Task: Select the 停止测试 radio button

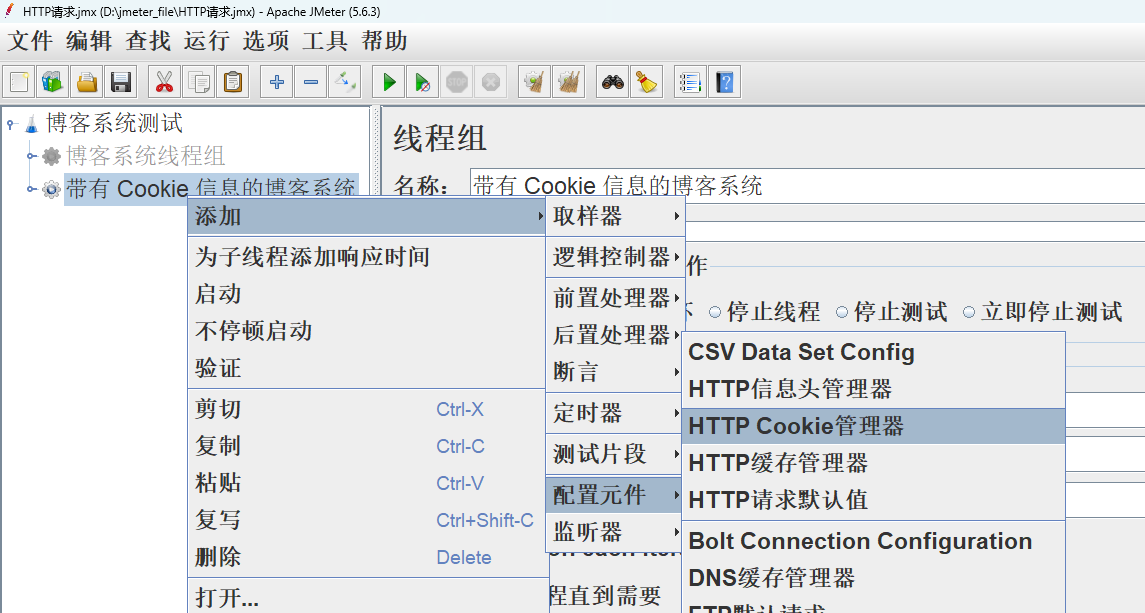Action: [842, 313]
